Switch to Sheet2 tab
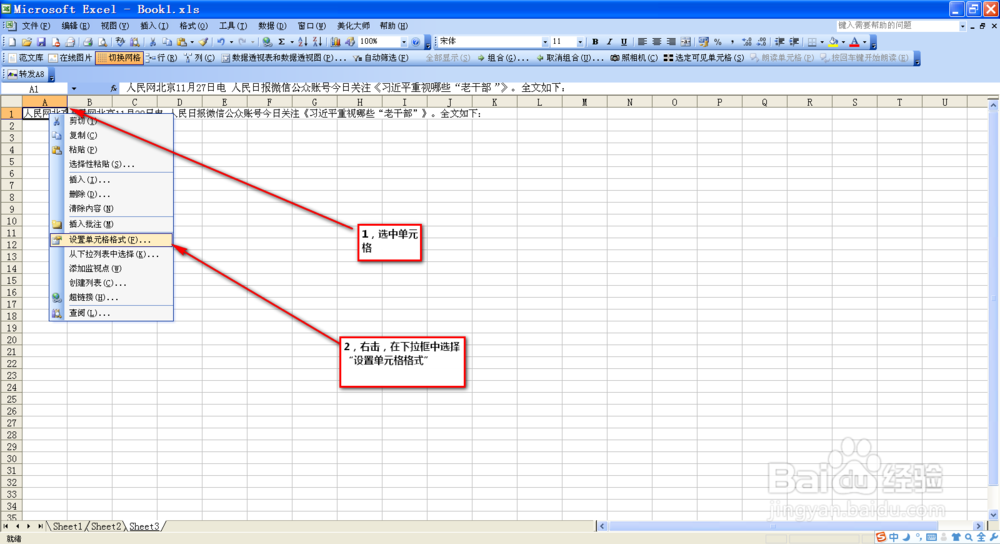 tap(105, 526)
